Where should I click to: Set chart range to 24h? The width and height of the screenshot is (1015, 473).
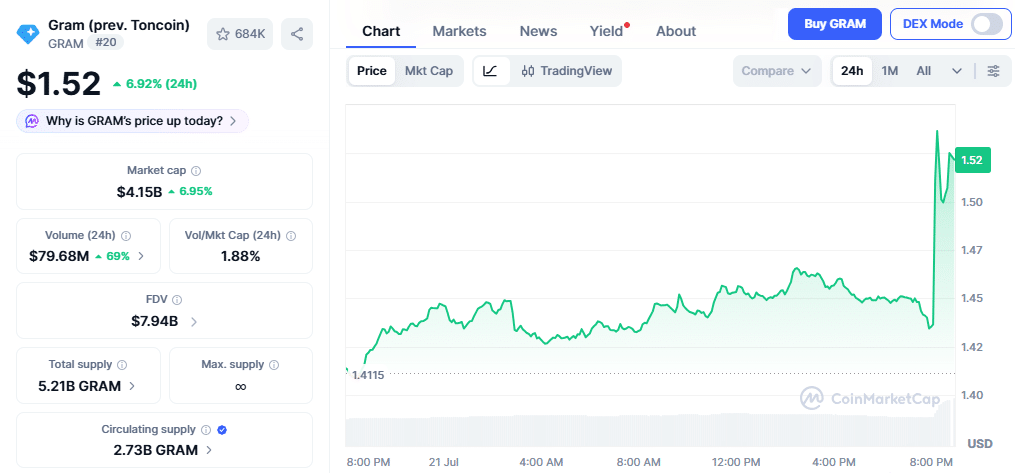pyautogui.click(x=852, y=71)
